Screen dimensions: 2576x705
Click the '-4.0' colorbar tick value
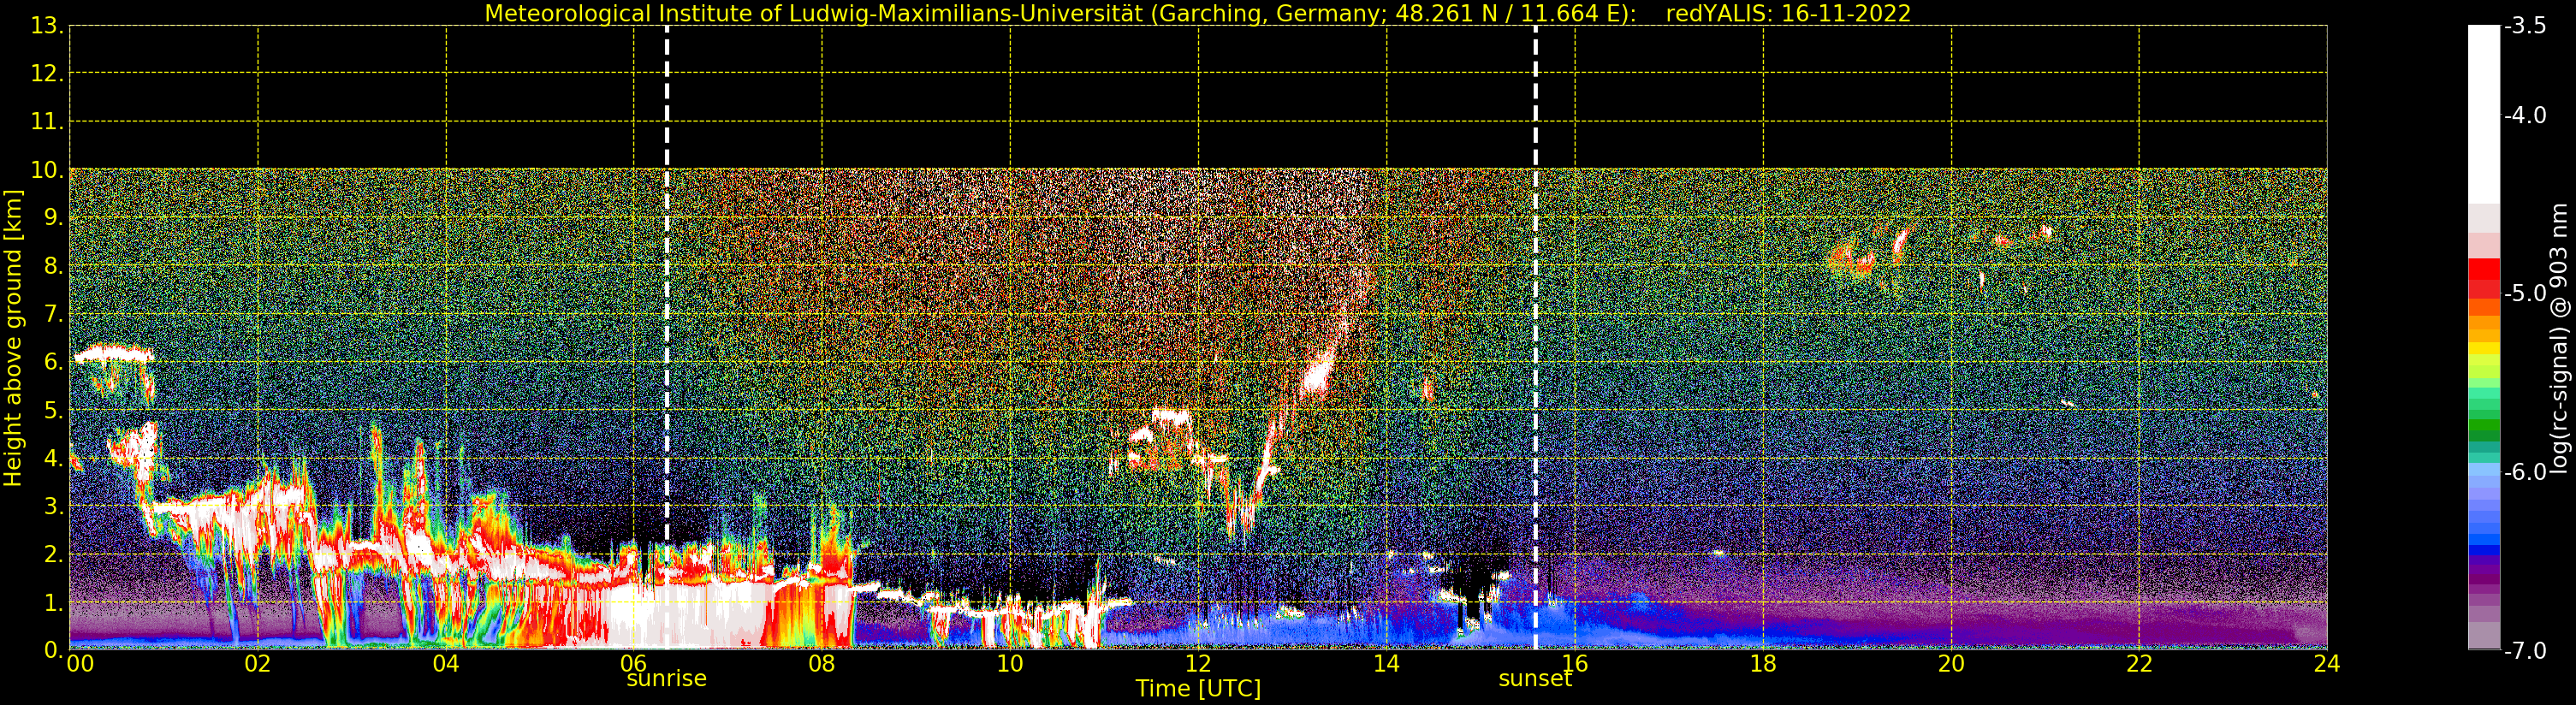tap(2525, 115)
